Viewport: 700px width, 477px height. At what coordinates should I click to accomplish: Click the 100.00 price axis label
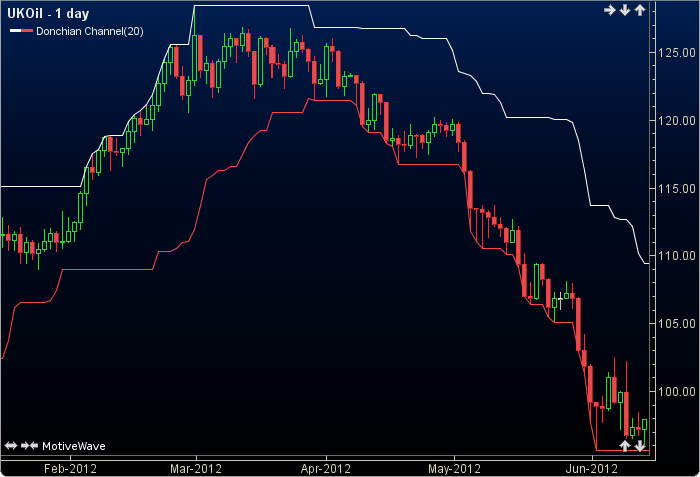point(677,391)
